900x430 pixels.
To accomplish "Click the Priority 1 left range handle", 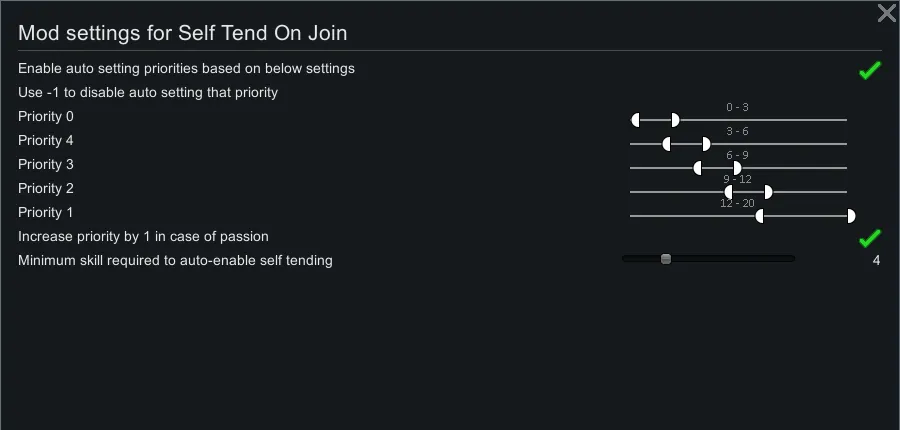I will coord(761,216).
